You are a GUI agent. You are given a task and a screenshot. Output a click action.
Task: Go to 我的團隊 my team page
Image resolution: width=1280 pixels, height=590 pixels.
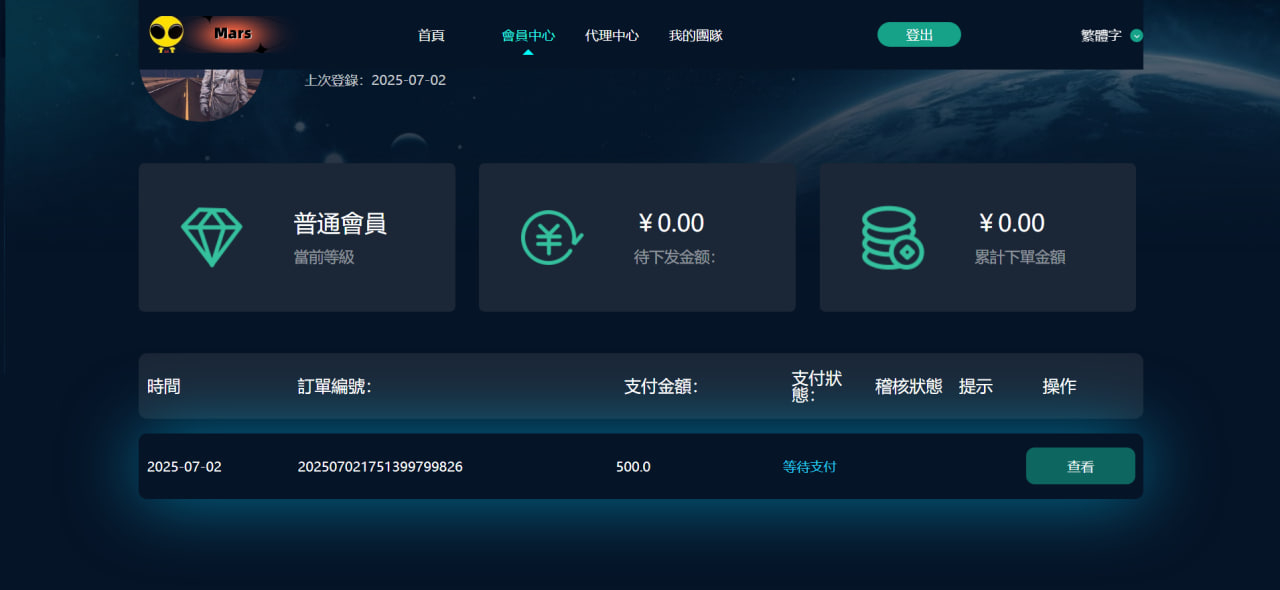pyautogui.click(x=695, y=35)
